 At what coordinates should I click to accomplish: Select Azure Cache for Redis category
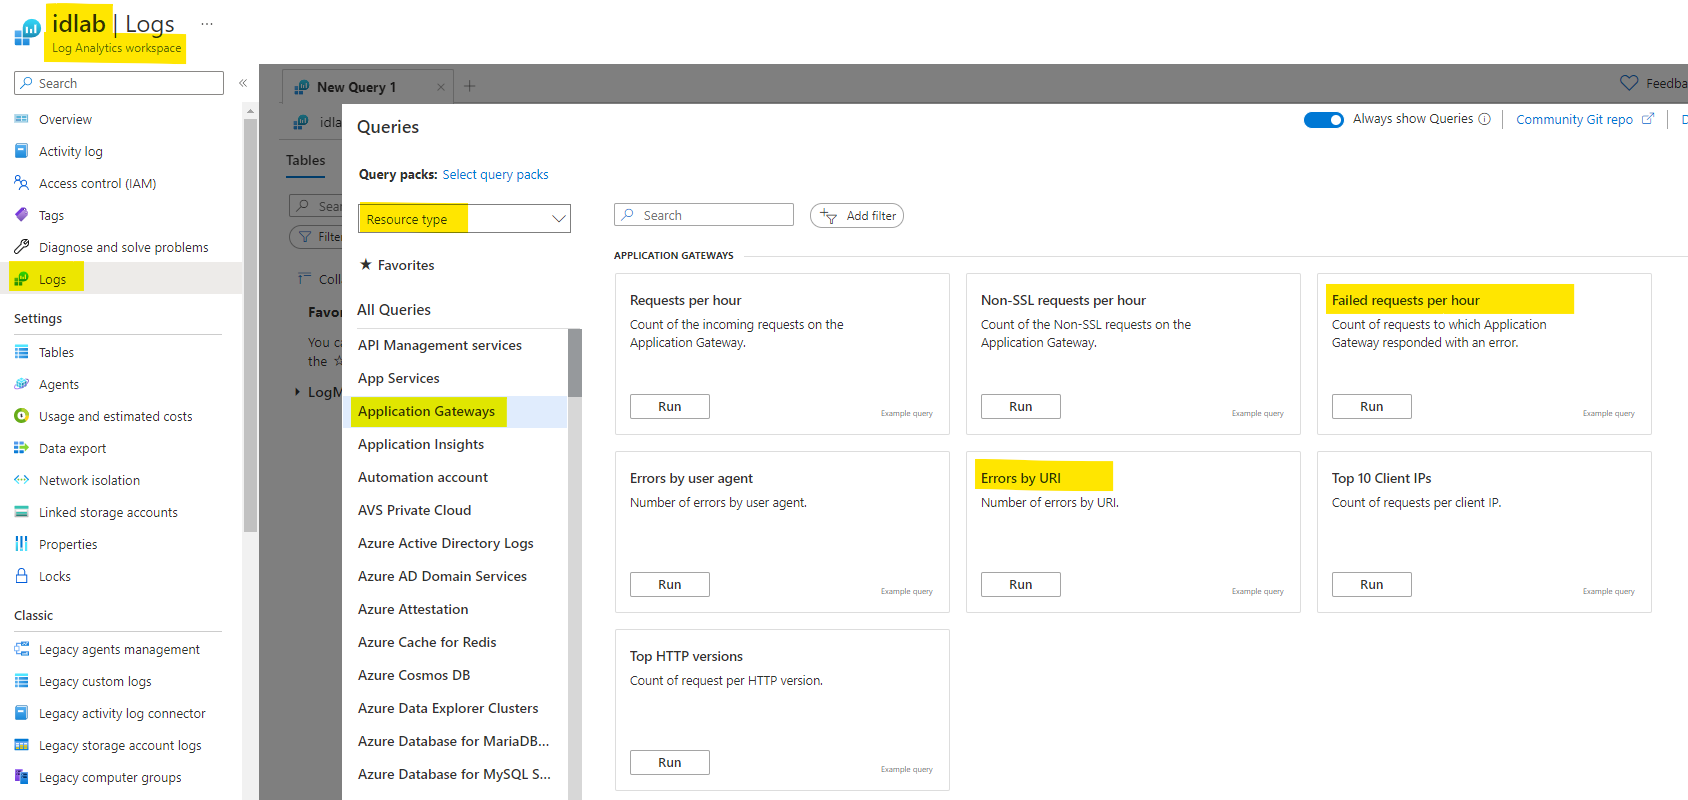[427, 642]
